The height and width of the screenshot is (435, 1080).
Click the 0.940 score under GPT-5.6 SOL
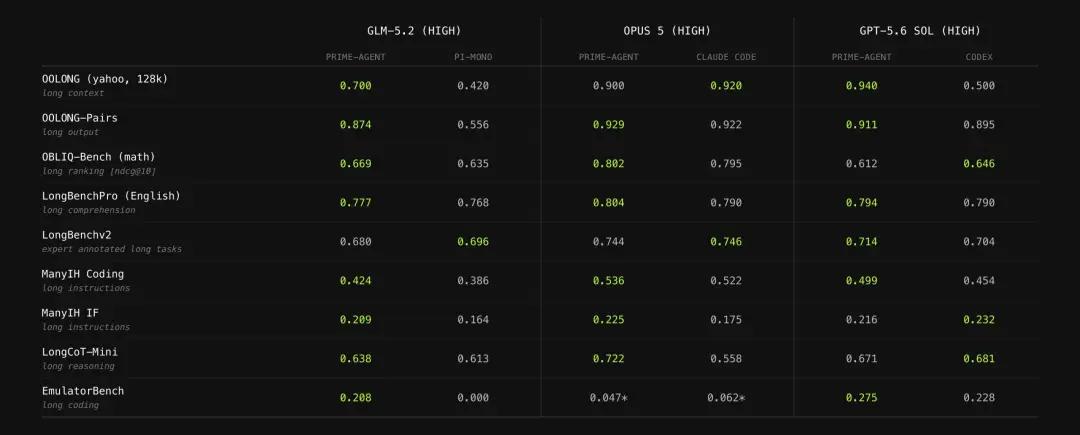point(862,86)
